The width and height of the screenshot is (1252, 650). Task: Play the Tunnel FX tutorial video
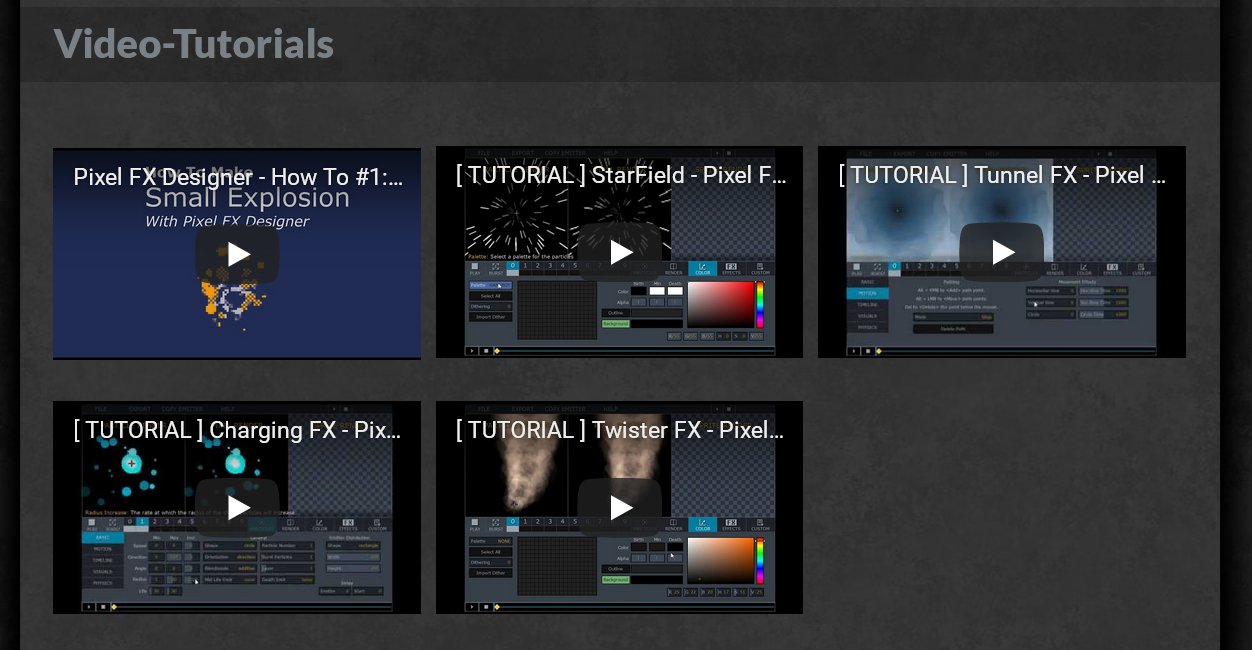1002,252
